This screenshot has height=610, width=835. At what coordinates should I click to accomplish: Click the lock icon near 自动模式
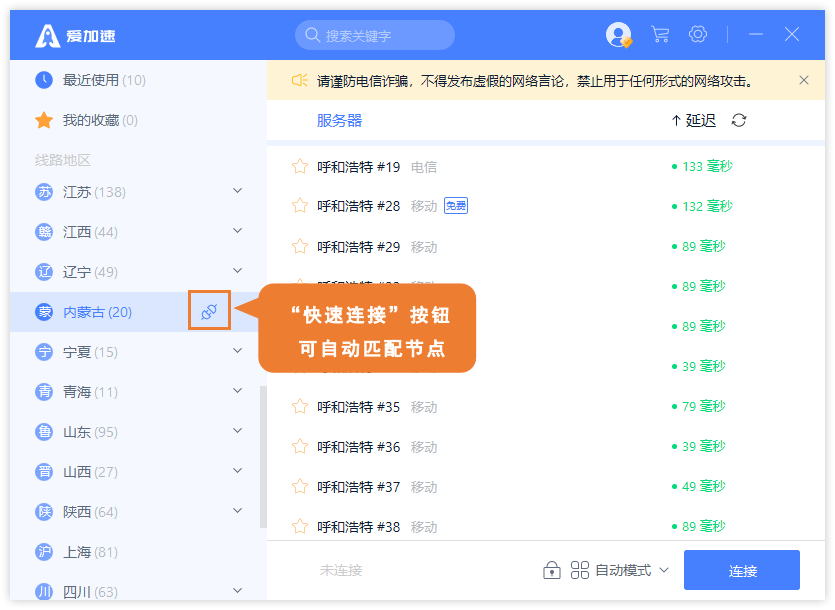[x=551, y=570]
